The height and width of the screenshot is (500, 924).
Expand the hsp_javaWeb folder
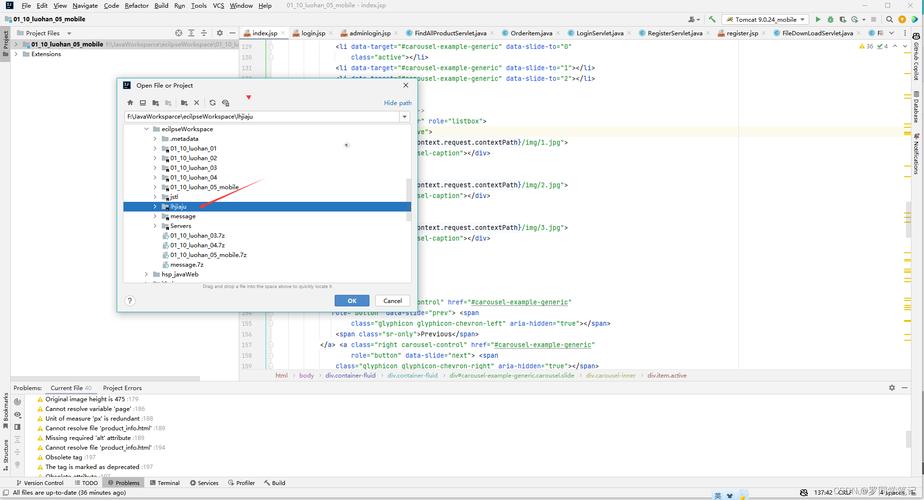147,274
